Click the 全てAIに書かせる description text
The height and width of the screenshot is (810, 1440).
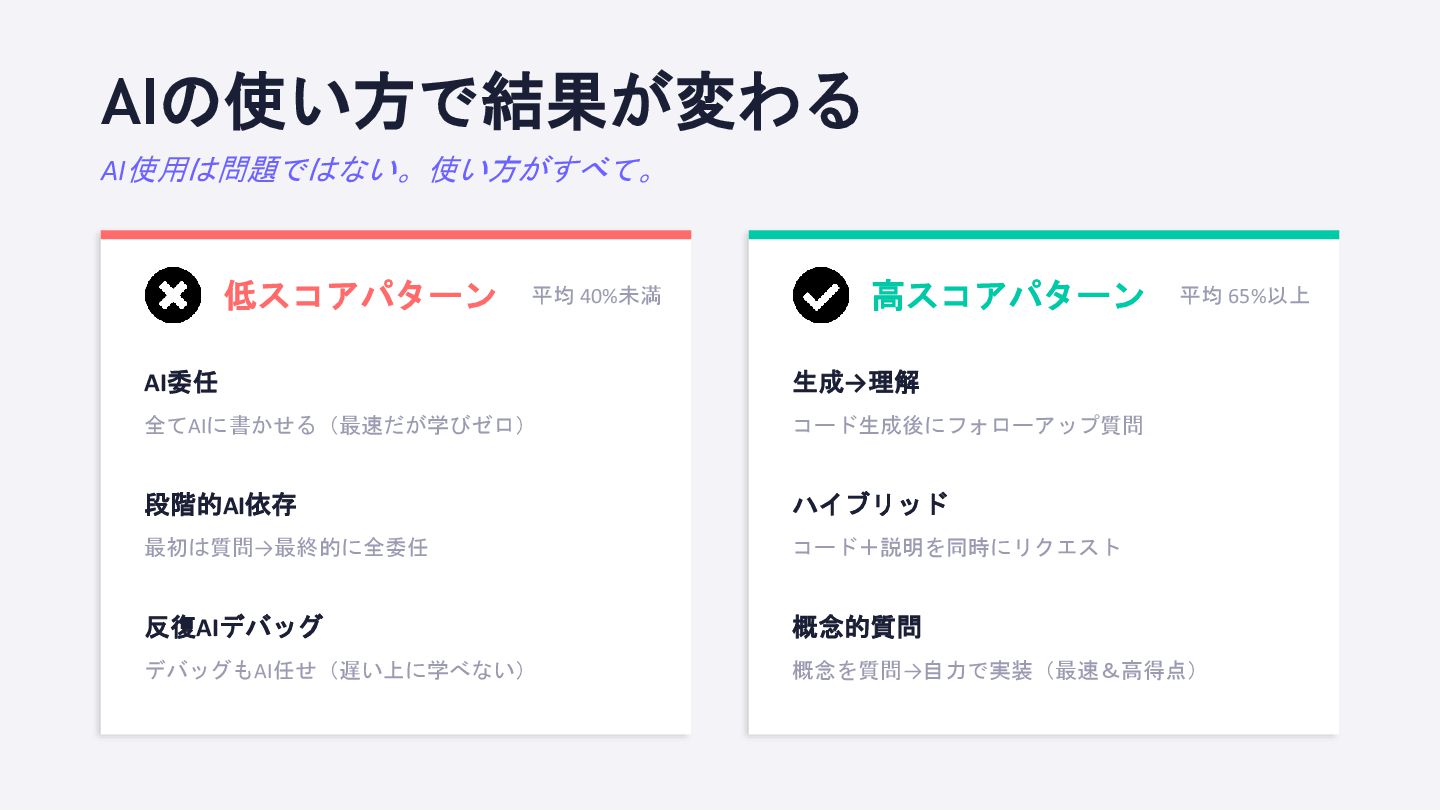(335, 425)
